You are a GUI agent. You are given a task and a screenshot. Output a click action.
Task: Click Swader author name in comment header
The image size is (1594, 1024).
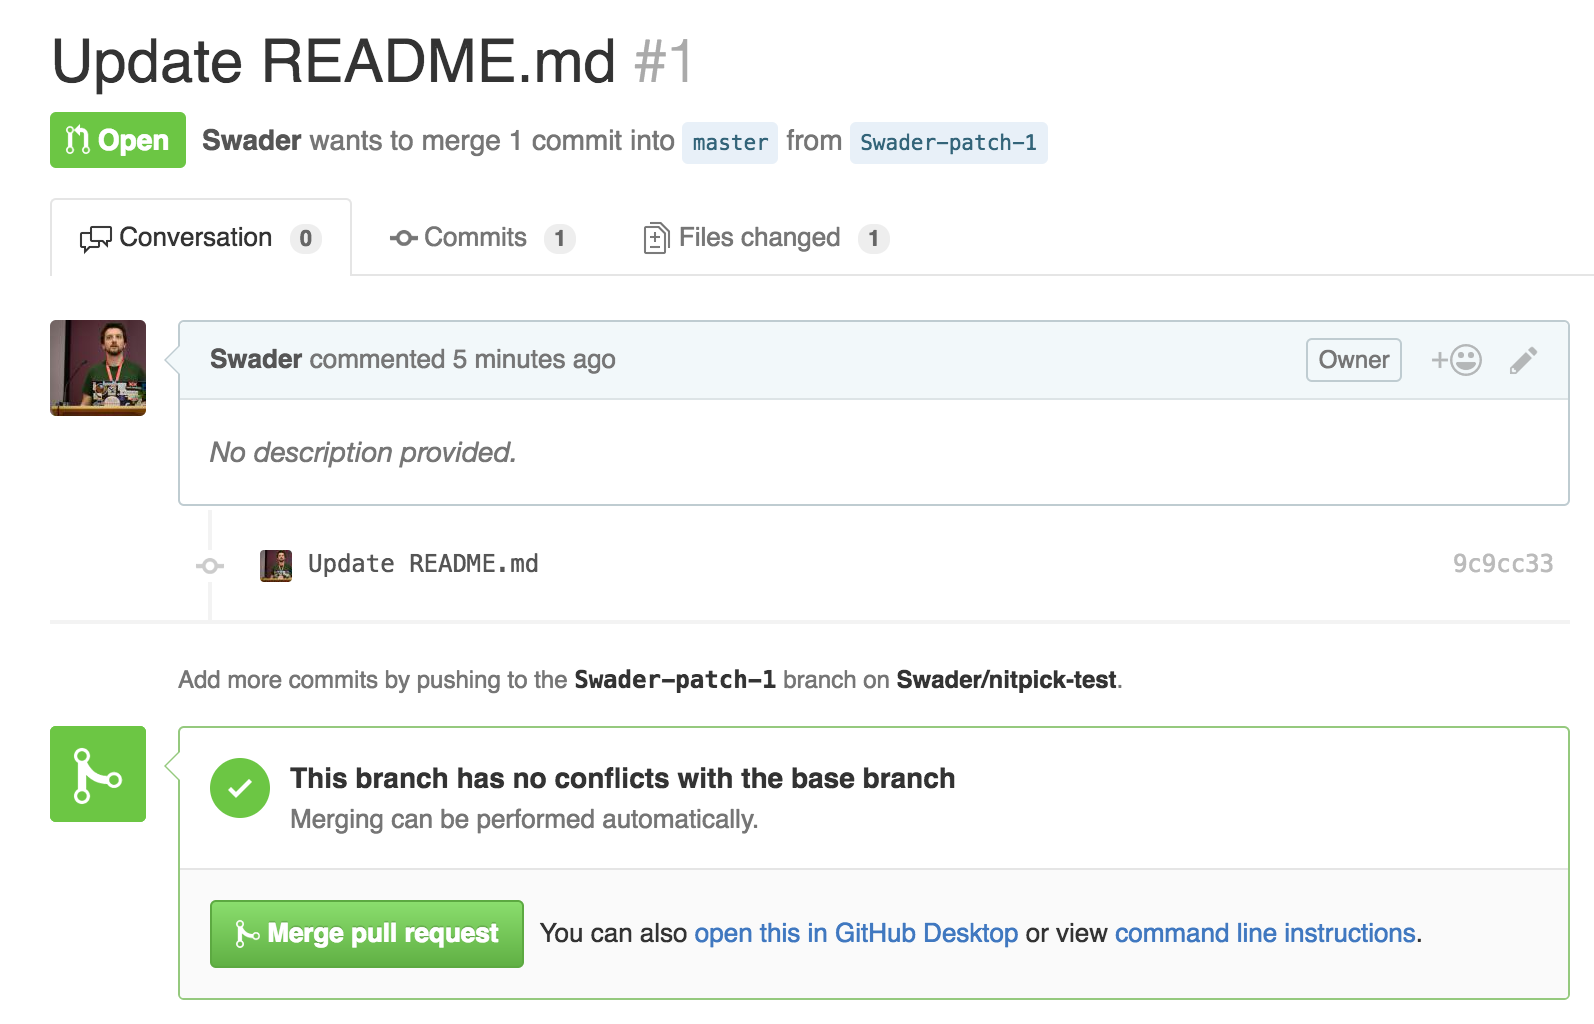[x=256, y=359]
